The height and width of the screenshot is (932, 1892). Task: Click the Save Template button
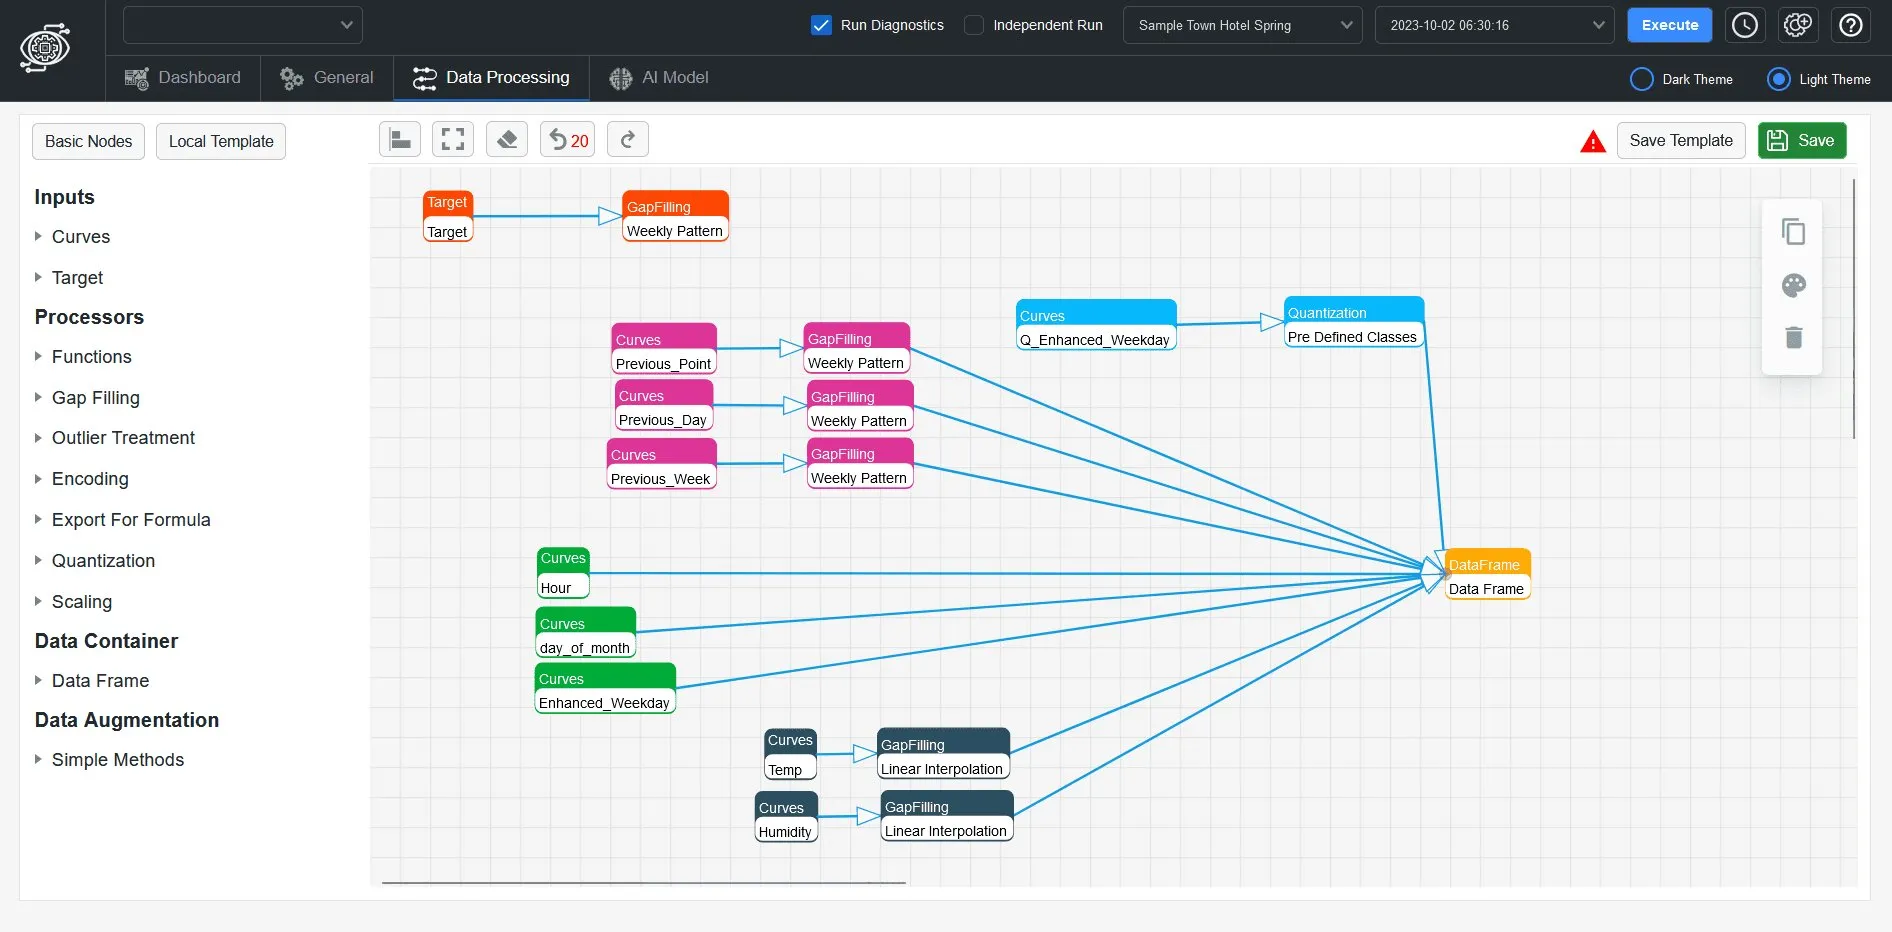click(x=1681, y=140)
